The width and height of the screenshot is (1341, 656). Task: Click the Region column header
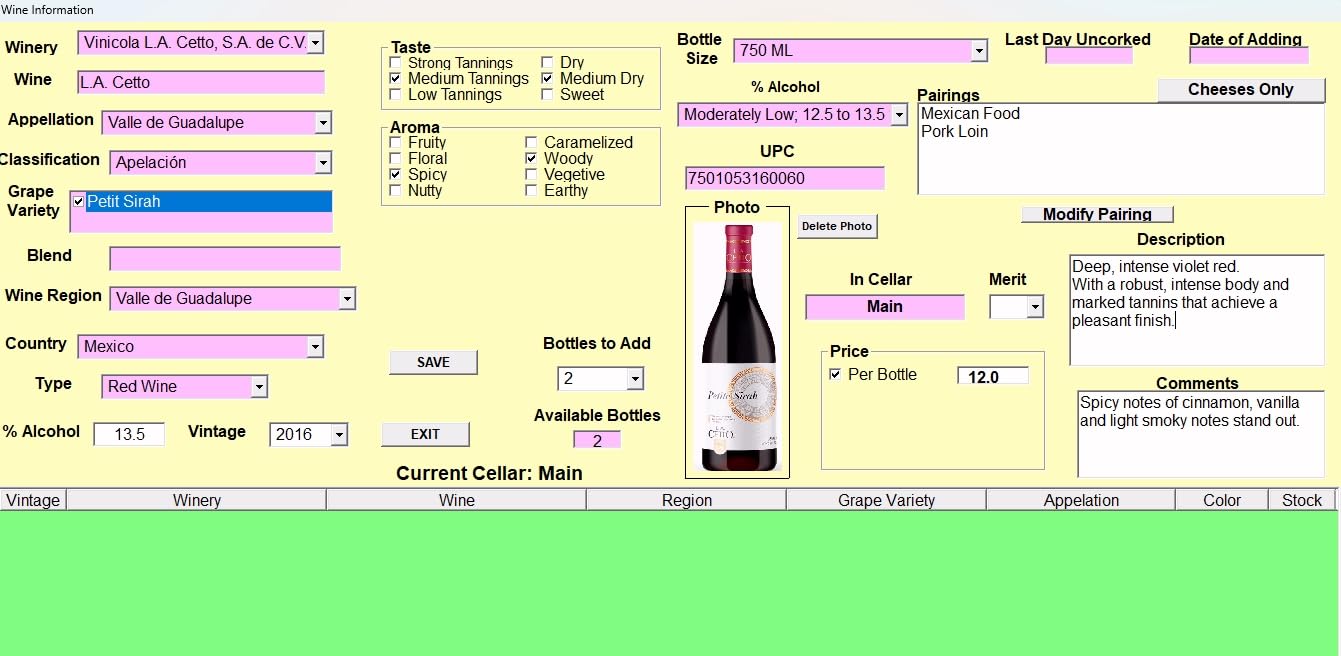pyautogui.click(x=686, y=500)
